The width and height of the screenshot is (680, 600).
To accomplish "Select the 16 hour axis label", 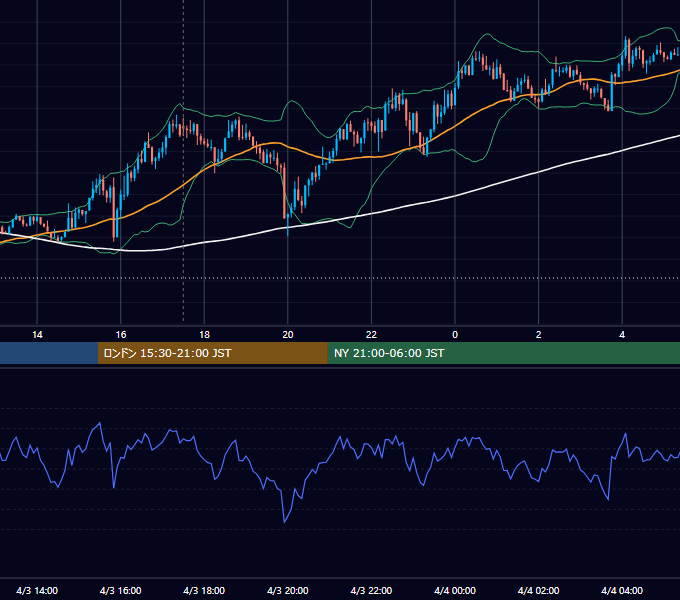I will pos(121,335).
